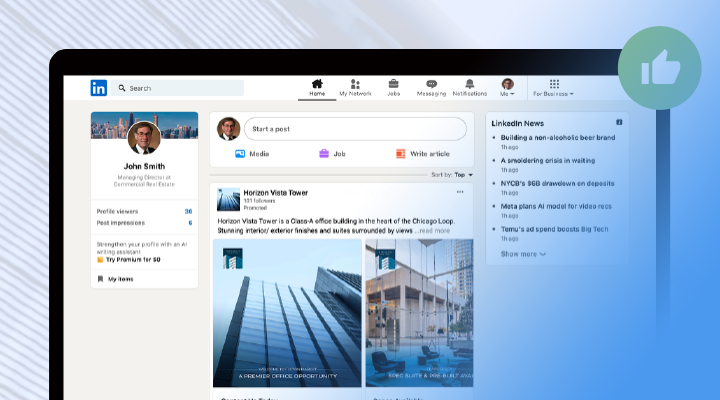Viewport: 720px width, 400px height.
Task: Open My items bookmark
Action: pyautogui.click(x=116, y=279)
